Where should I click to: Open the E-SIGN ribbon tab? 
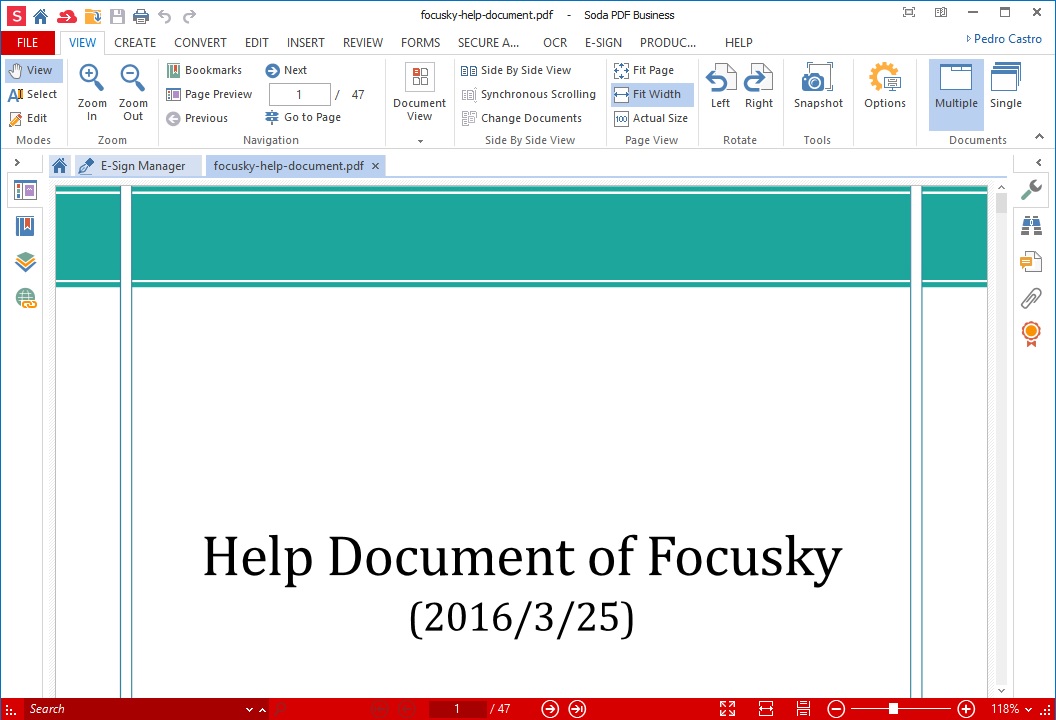[603, 42]
